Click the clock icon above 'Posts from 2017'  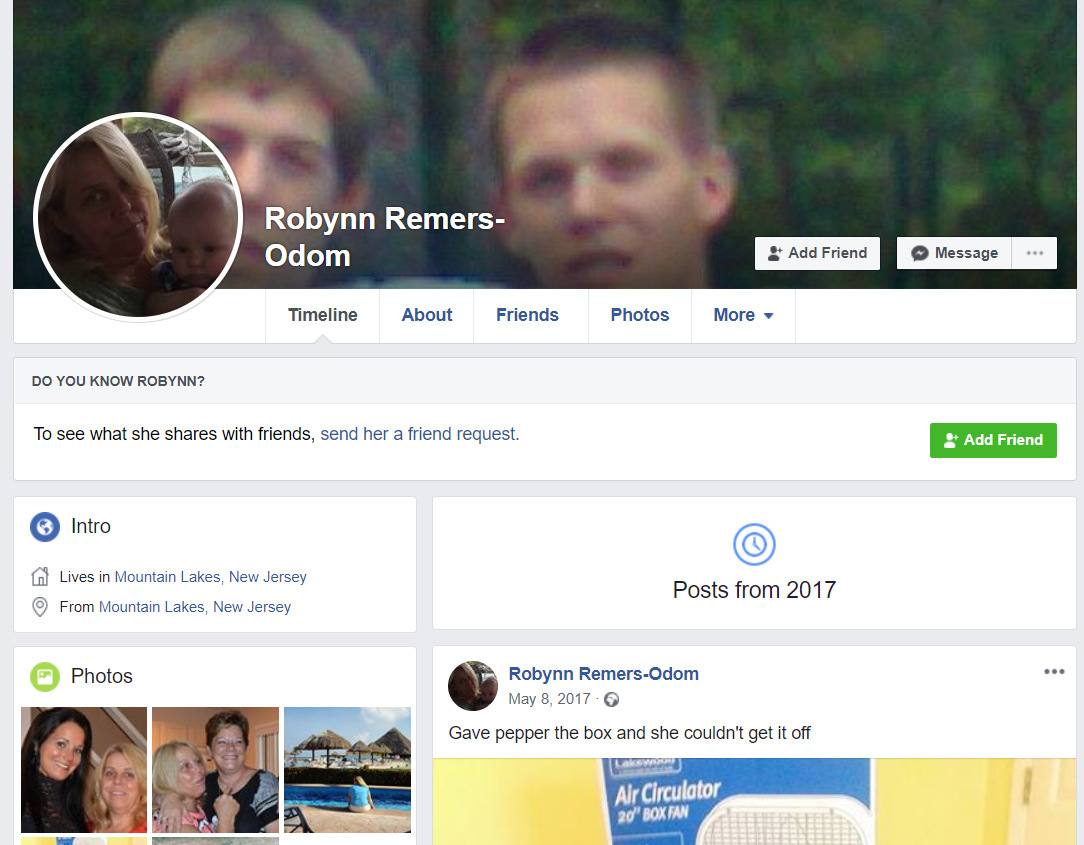click(754, 544)
